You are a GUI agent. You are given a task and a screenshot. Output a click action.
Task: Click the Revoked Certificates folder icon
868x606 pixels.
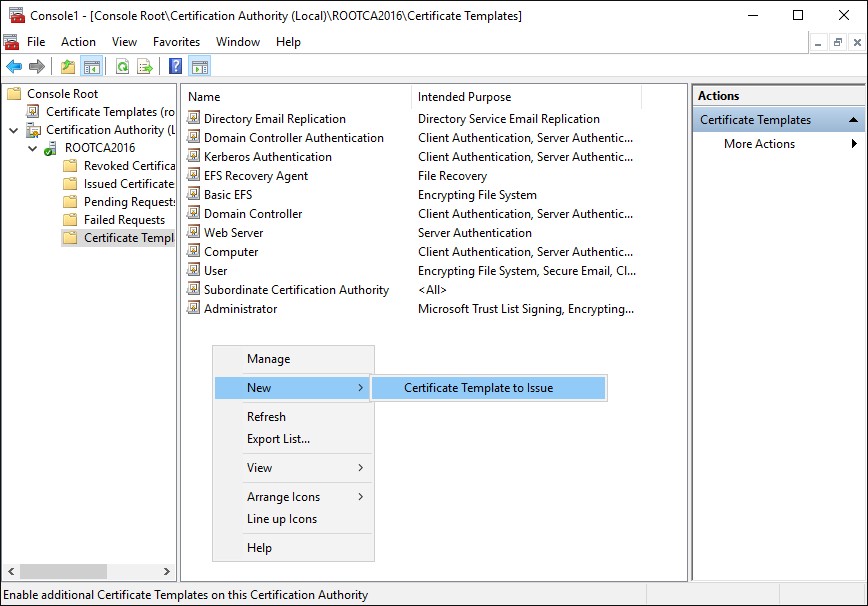click(x=70, y=166)
